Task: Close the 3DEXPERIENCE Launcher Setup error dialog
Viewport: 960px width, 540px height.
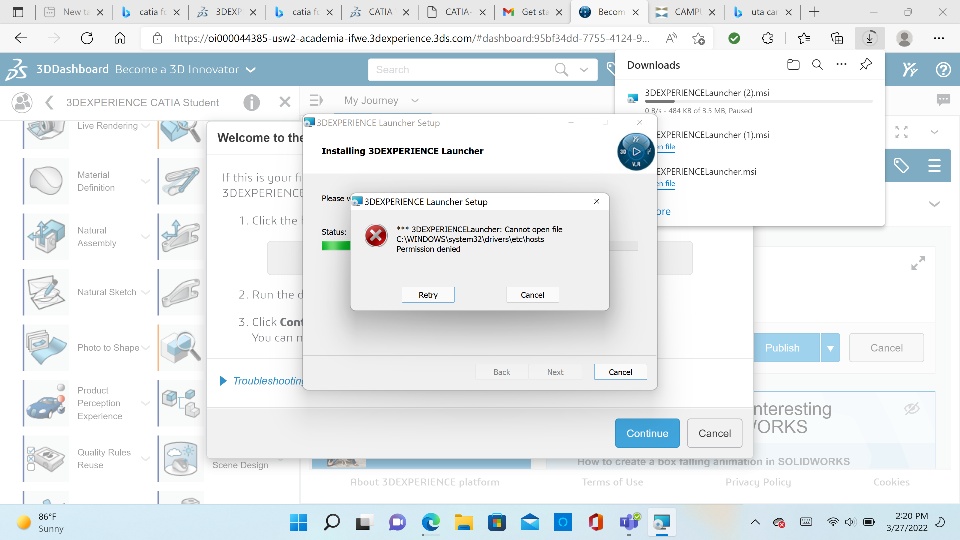Action: click(596, 201)
